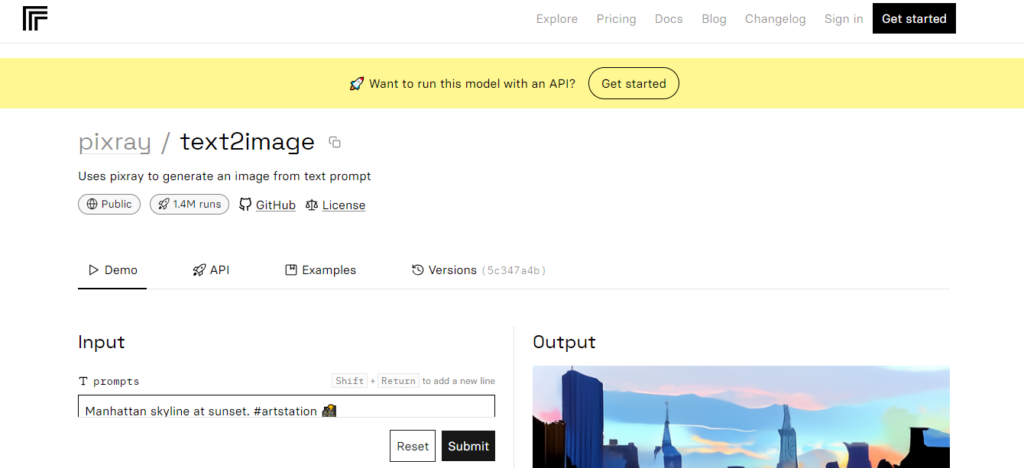Open the GitHub repository link
The image size is (1024, 468).
pyautogui.click(x=267, y=205)
